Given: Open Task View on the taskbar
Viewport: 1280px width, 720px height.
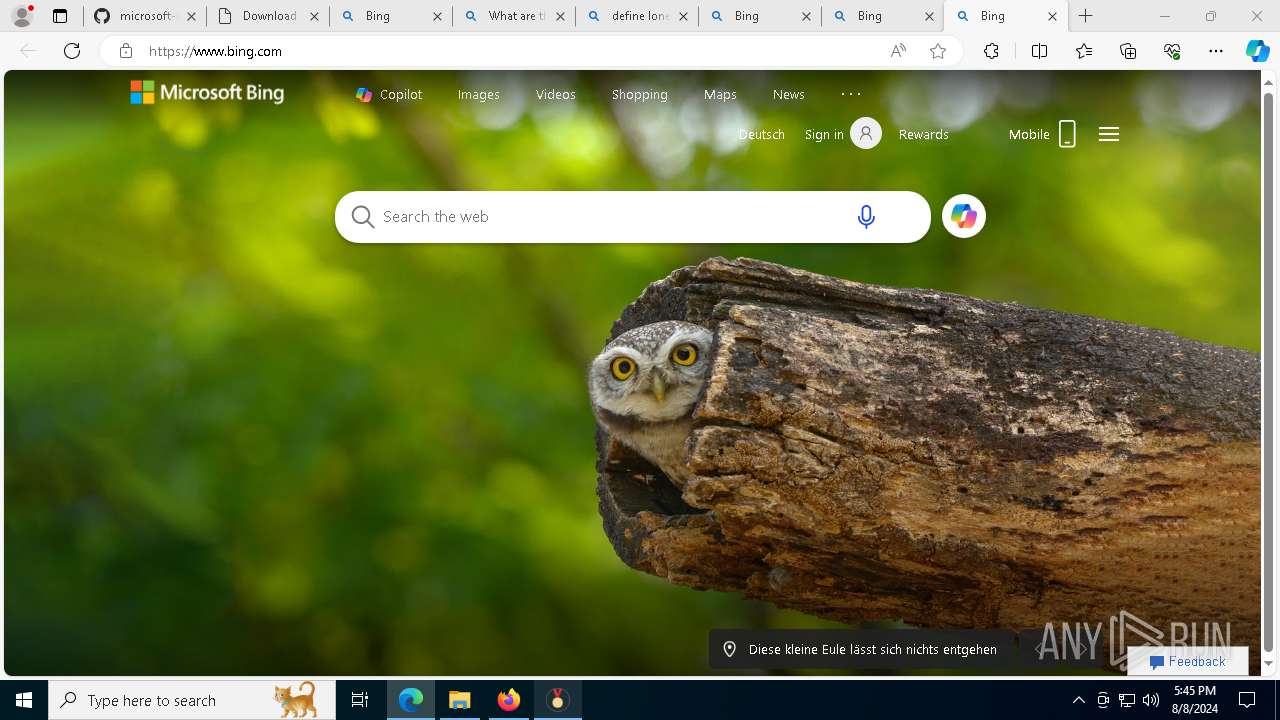Looking at the screenshot, I should coord(360,700).
